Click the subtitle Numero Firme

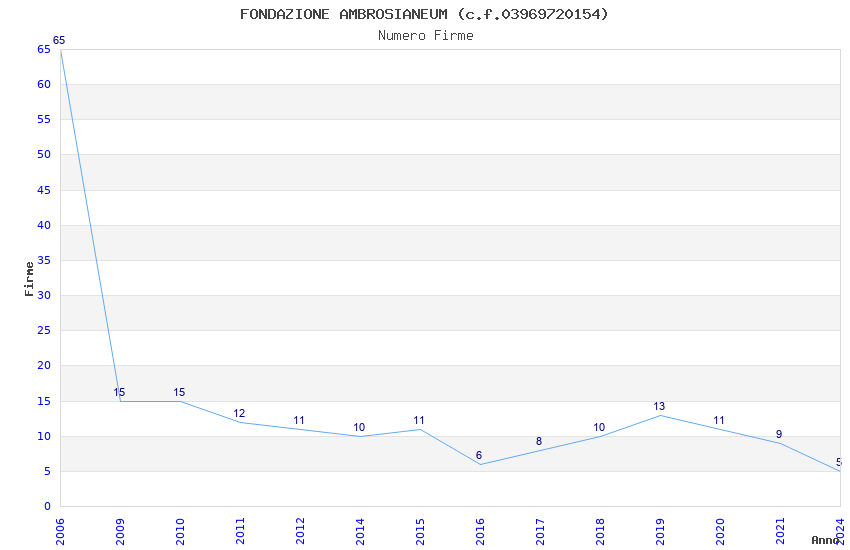click(x=426, y=36)
